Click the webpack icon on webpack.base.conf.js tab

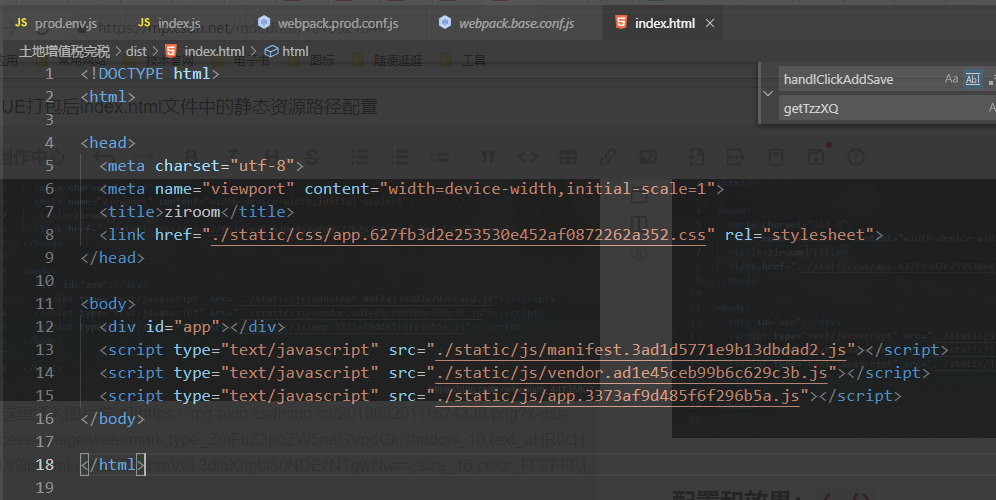(x=445, y=23)
